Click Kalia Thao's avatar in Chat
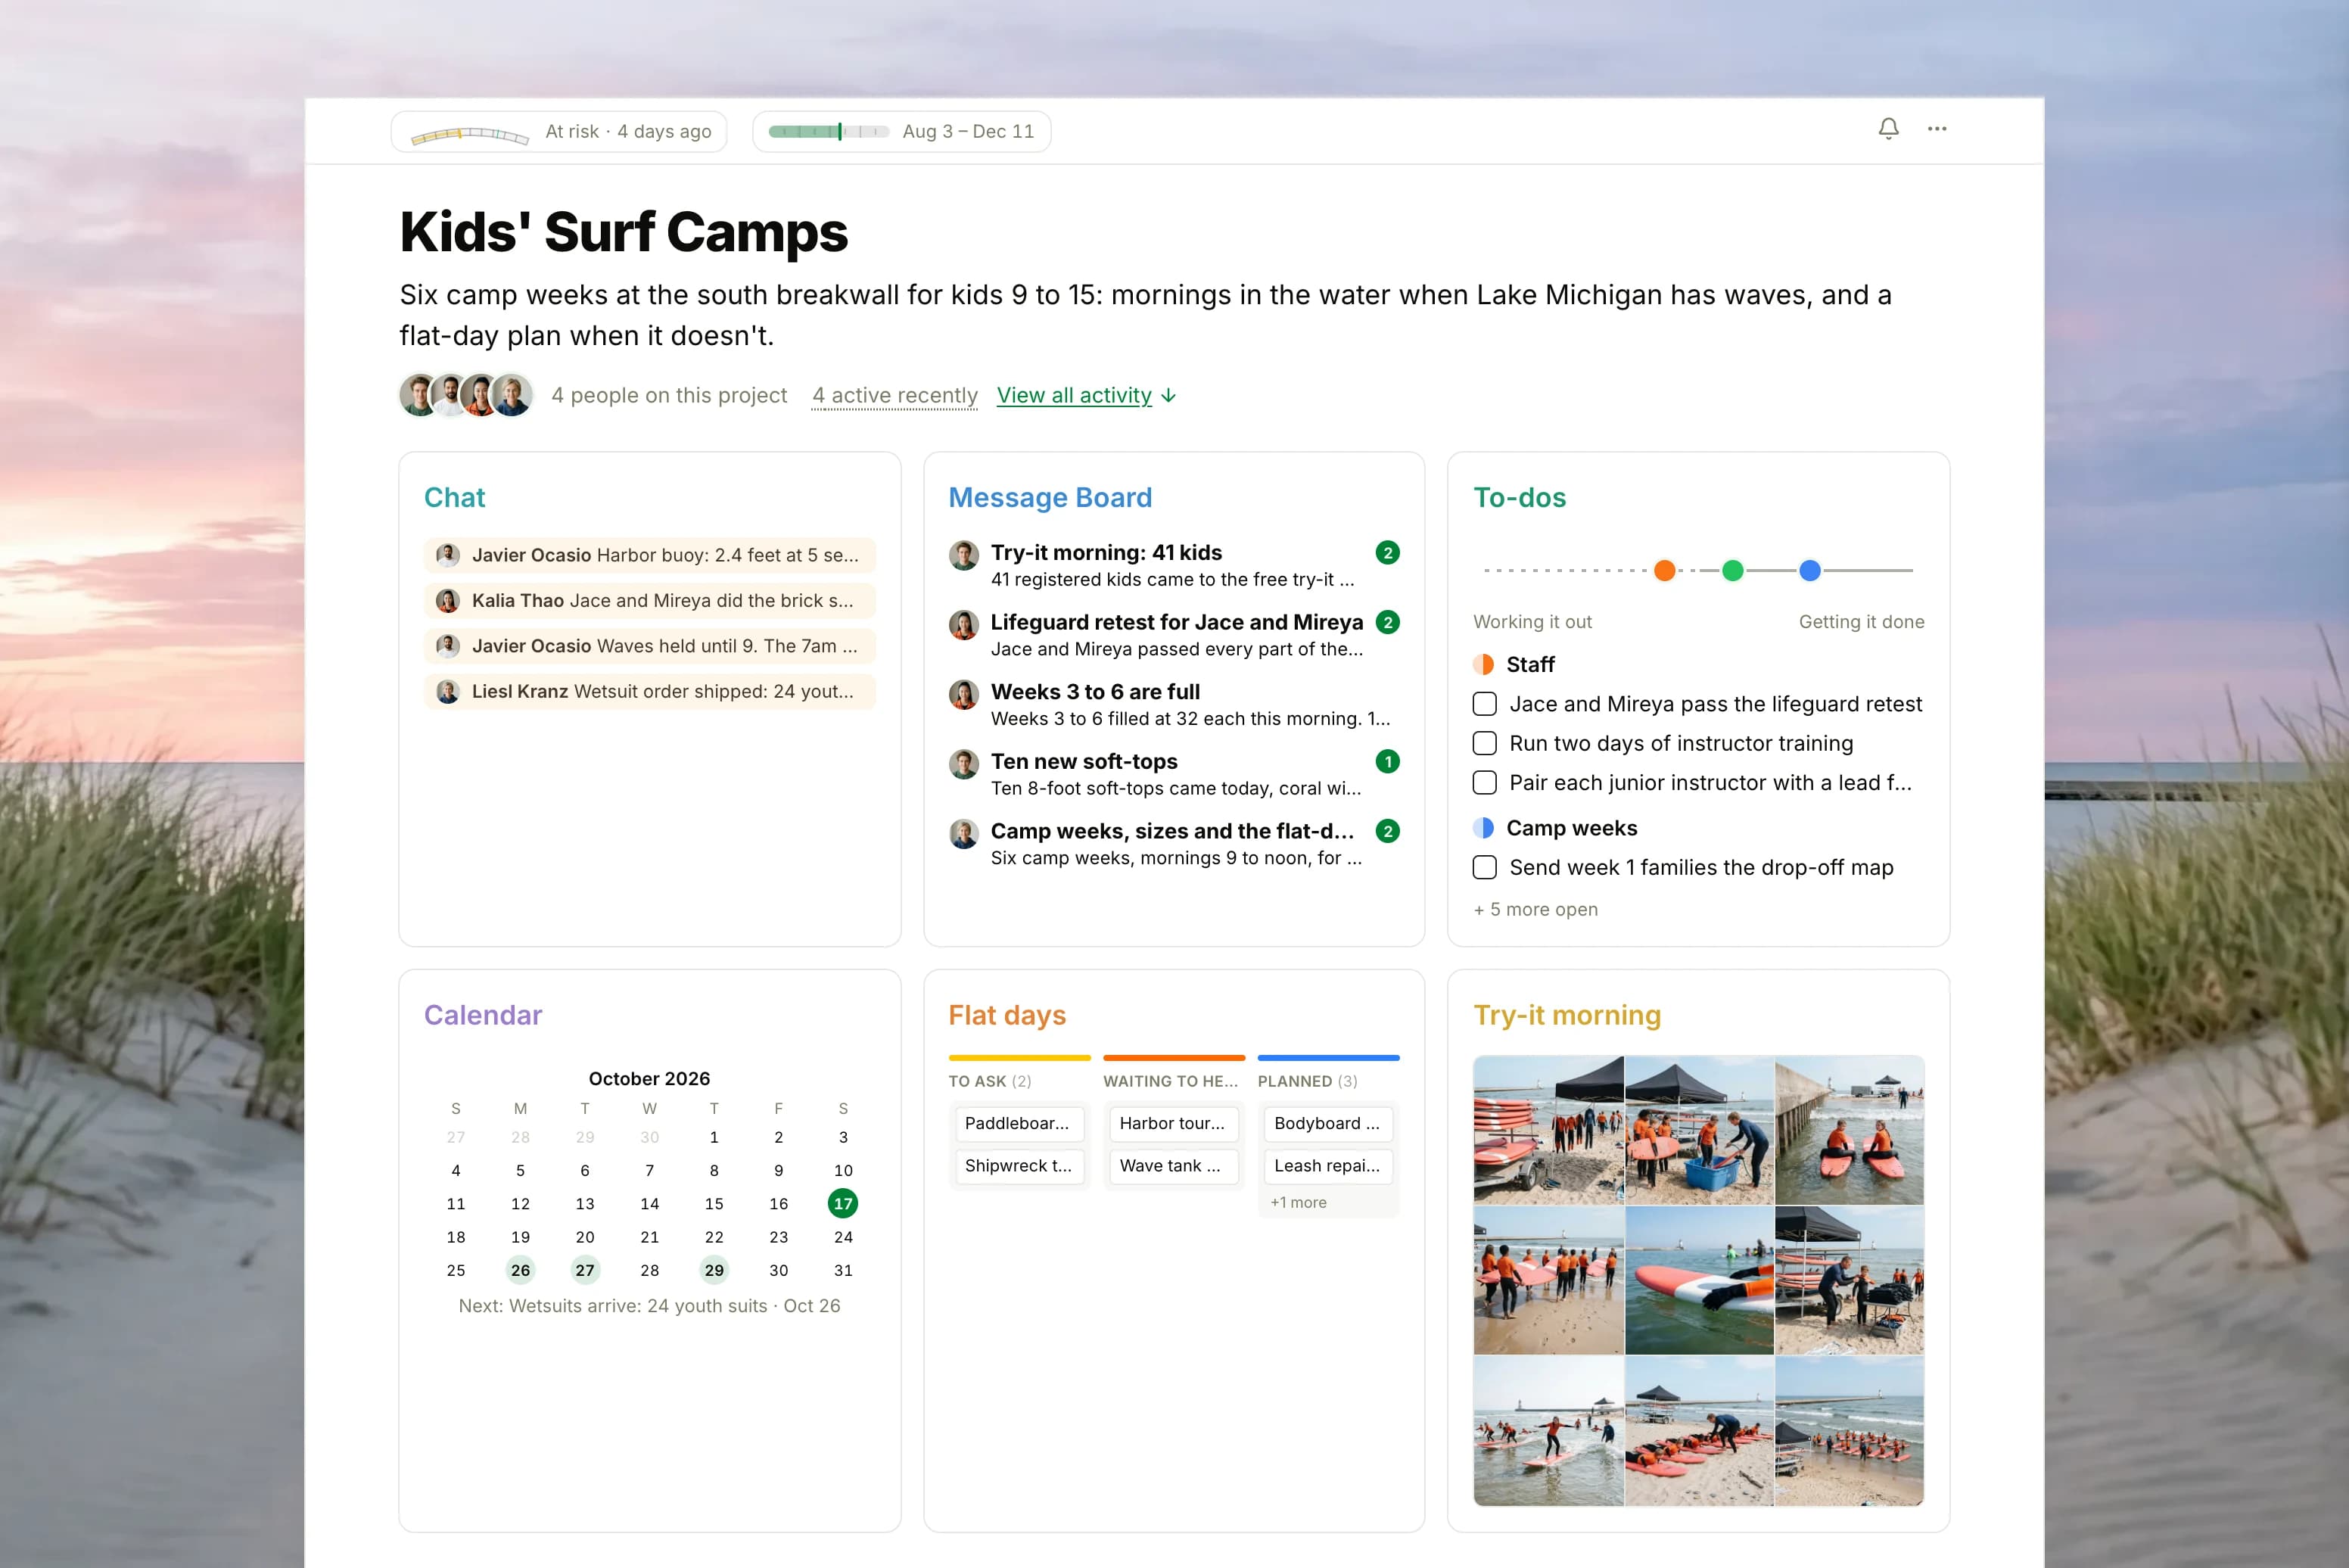2349x1568 pixels. point(448,601)
